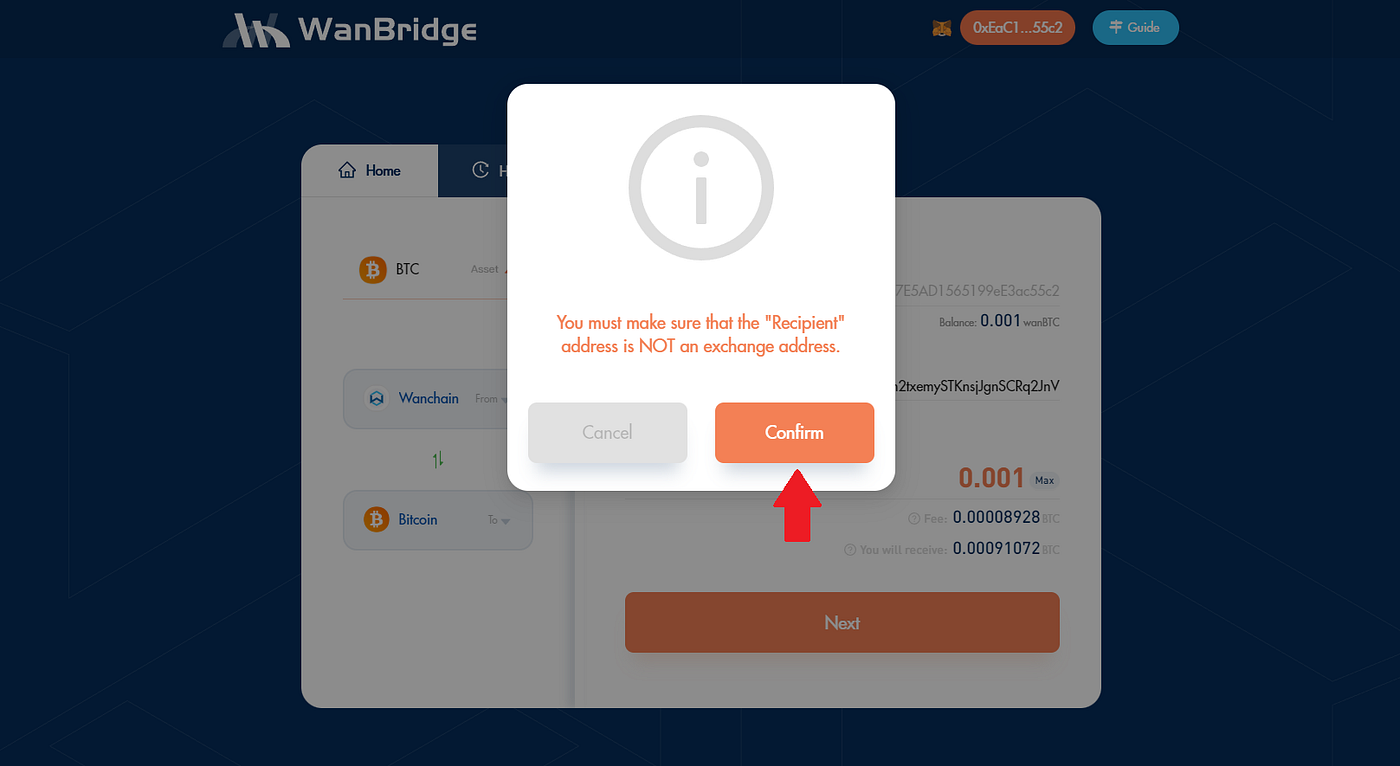Cancel the recipient address warning
The image size is (1400, 766).
tap(607, 433)
